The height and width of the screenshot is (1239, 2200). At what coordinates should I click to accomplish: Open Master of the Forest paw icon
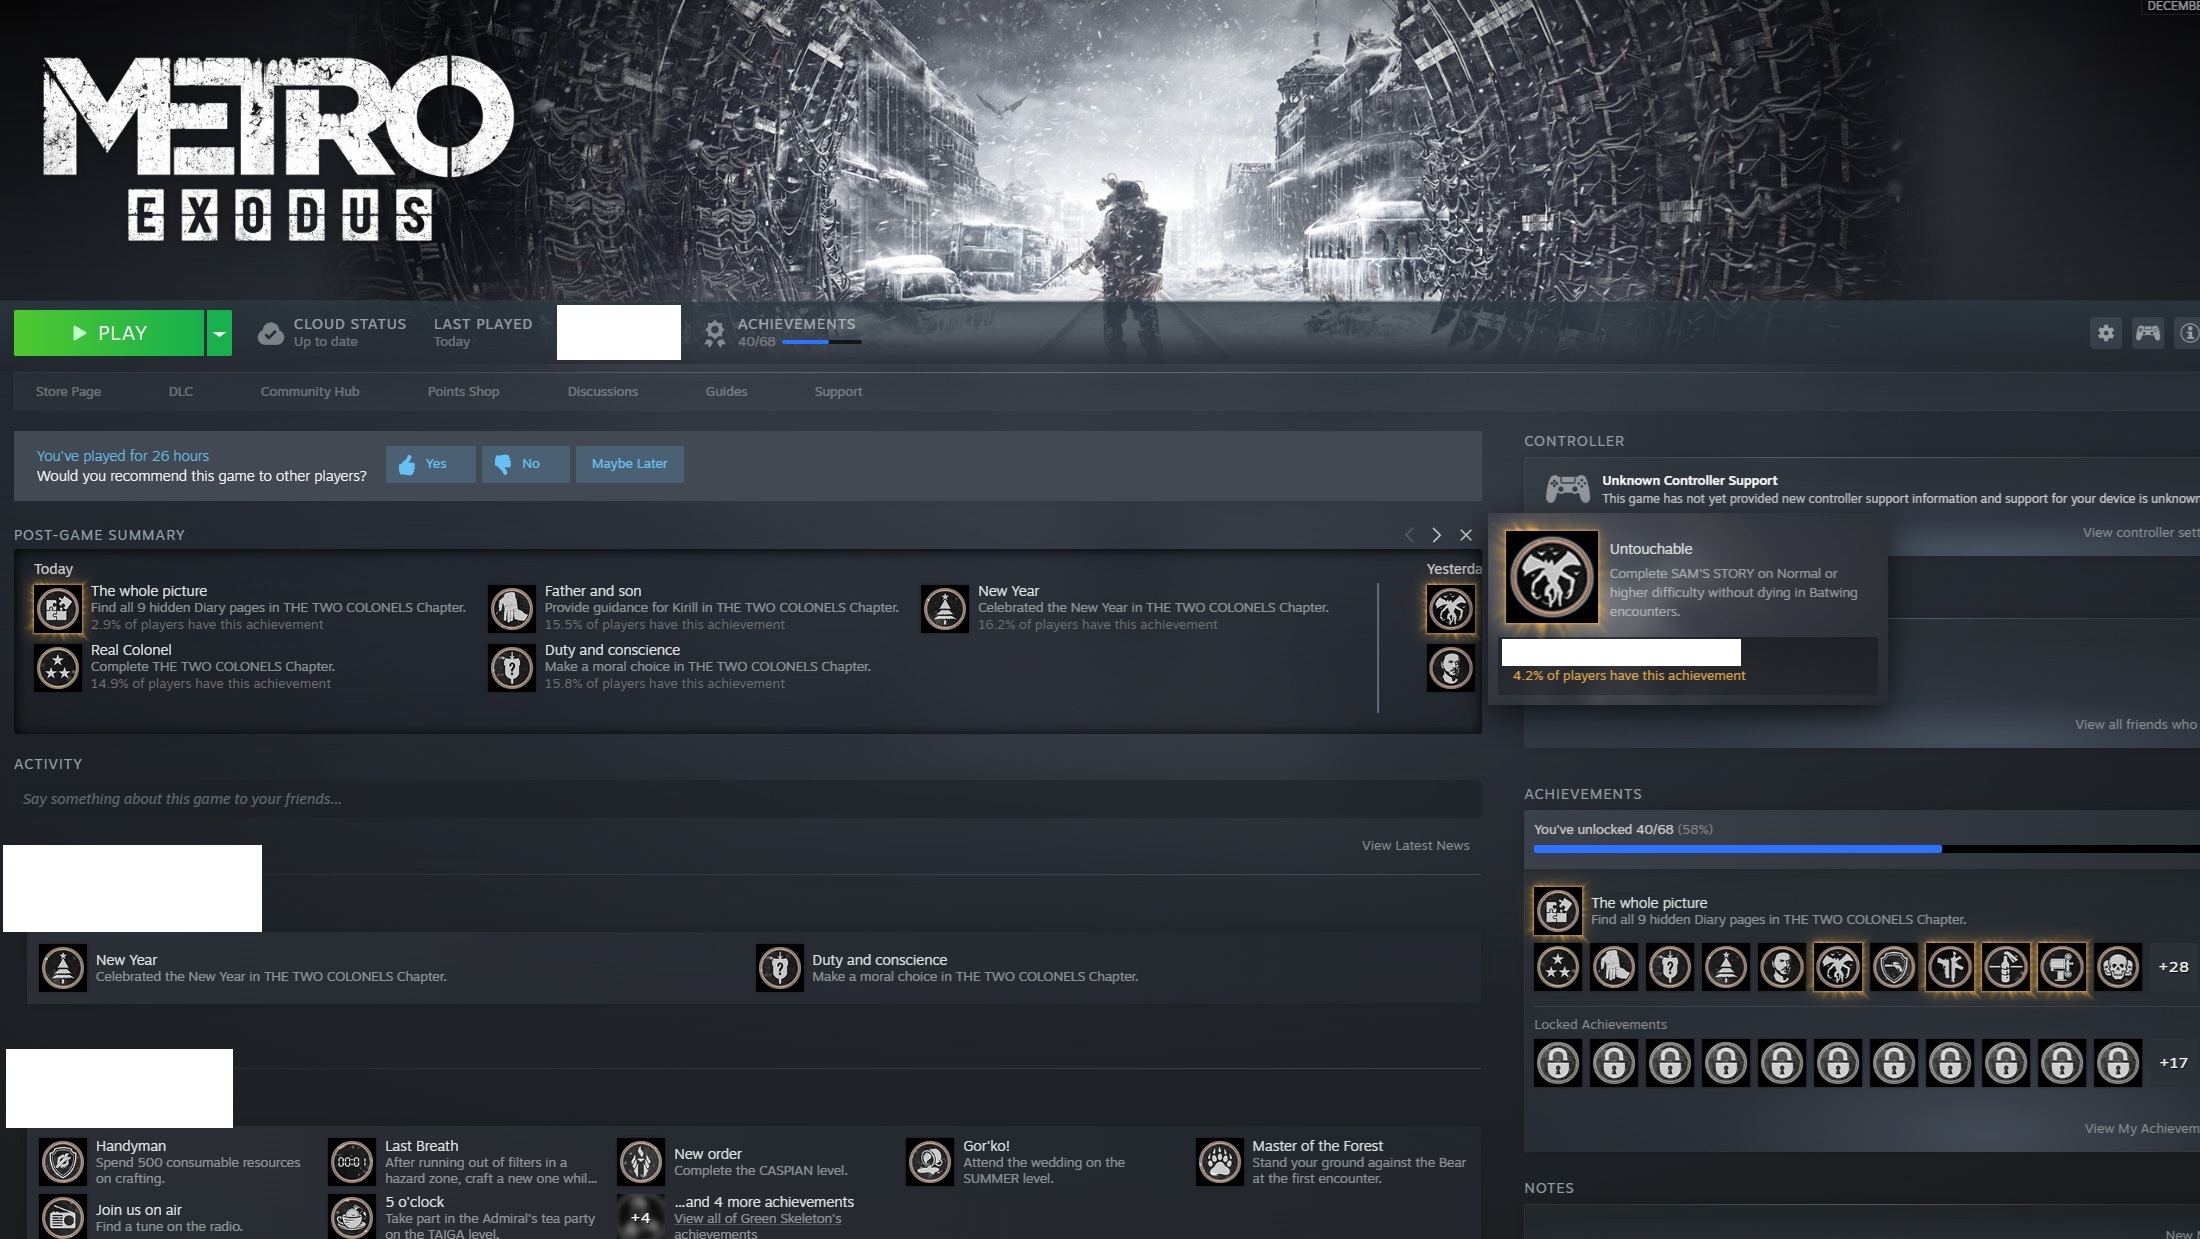[1219, 1162]
